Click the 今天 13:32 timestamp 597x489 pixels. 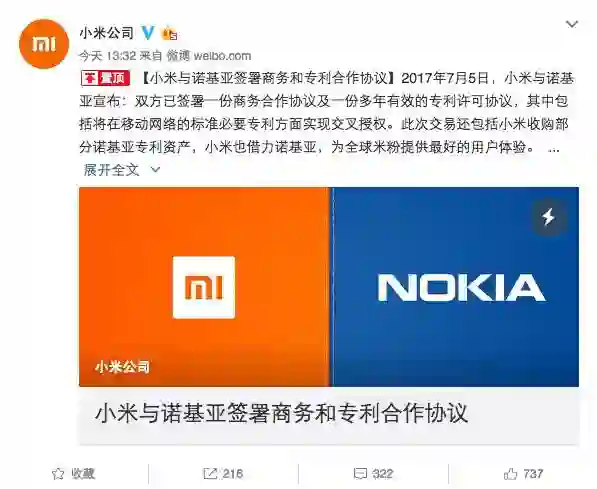tap(107, 56)
